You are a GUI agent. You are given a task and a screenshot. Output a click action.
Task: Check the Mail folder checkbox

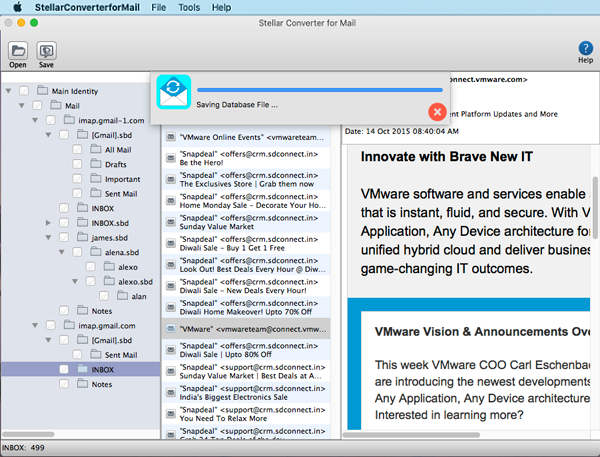pos(37,105)
